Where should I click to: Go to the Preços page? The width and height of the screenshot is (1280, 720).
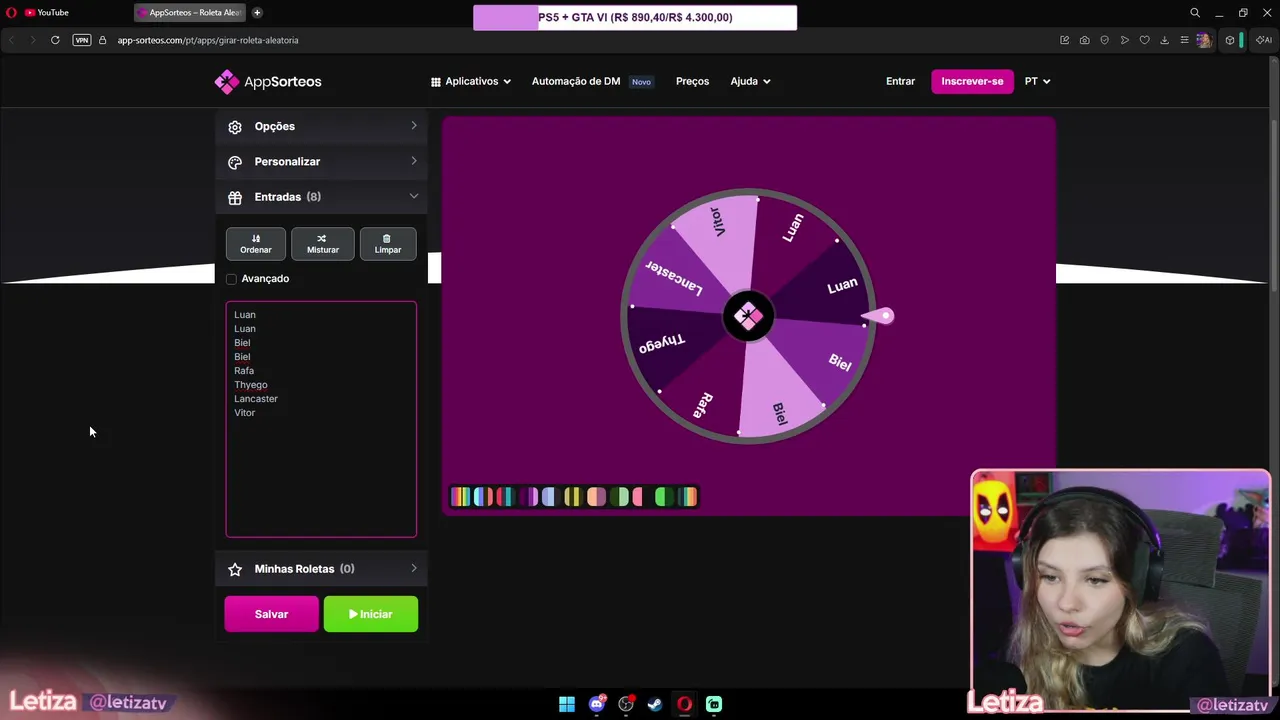692,82
